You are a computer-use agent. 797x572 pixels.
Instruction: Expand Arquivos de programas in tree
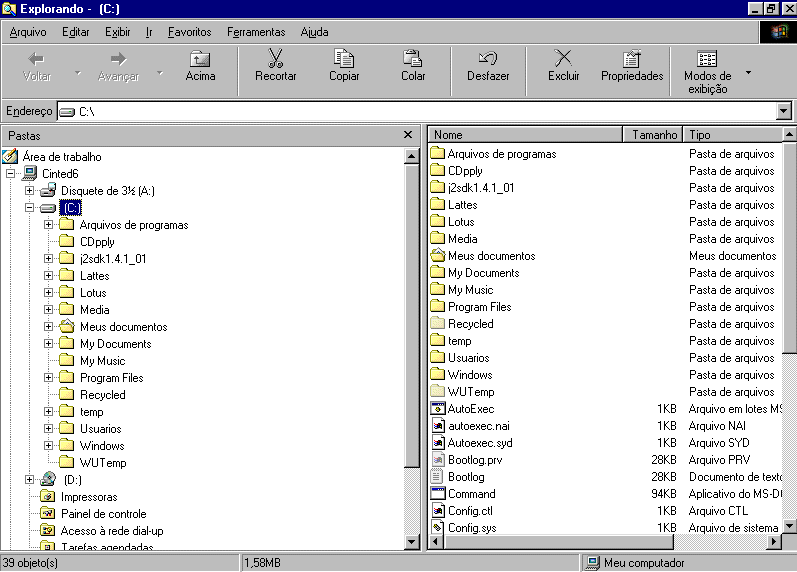click(48, 225)
